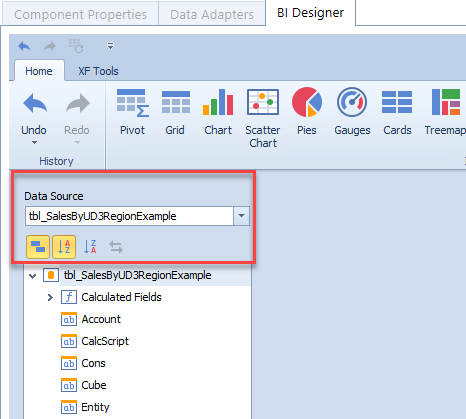Add a Scatter Chart item

tap(263, 118)
